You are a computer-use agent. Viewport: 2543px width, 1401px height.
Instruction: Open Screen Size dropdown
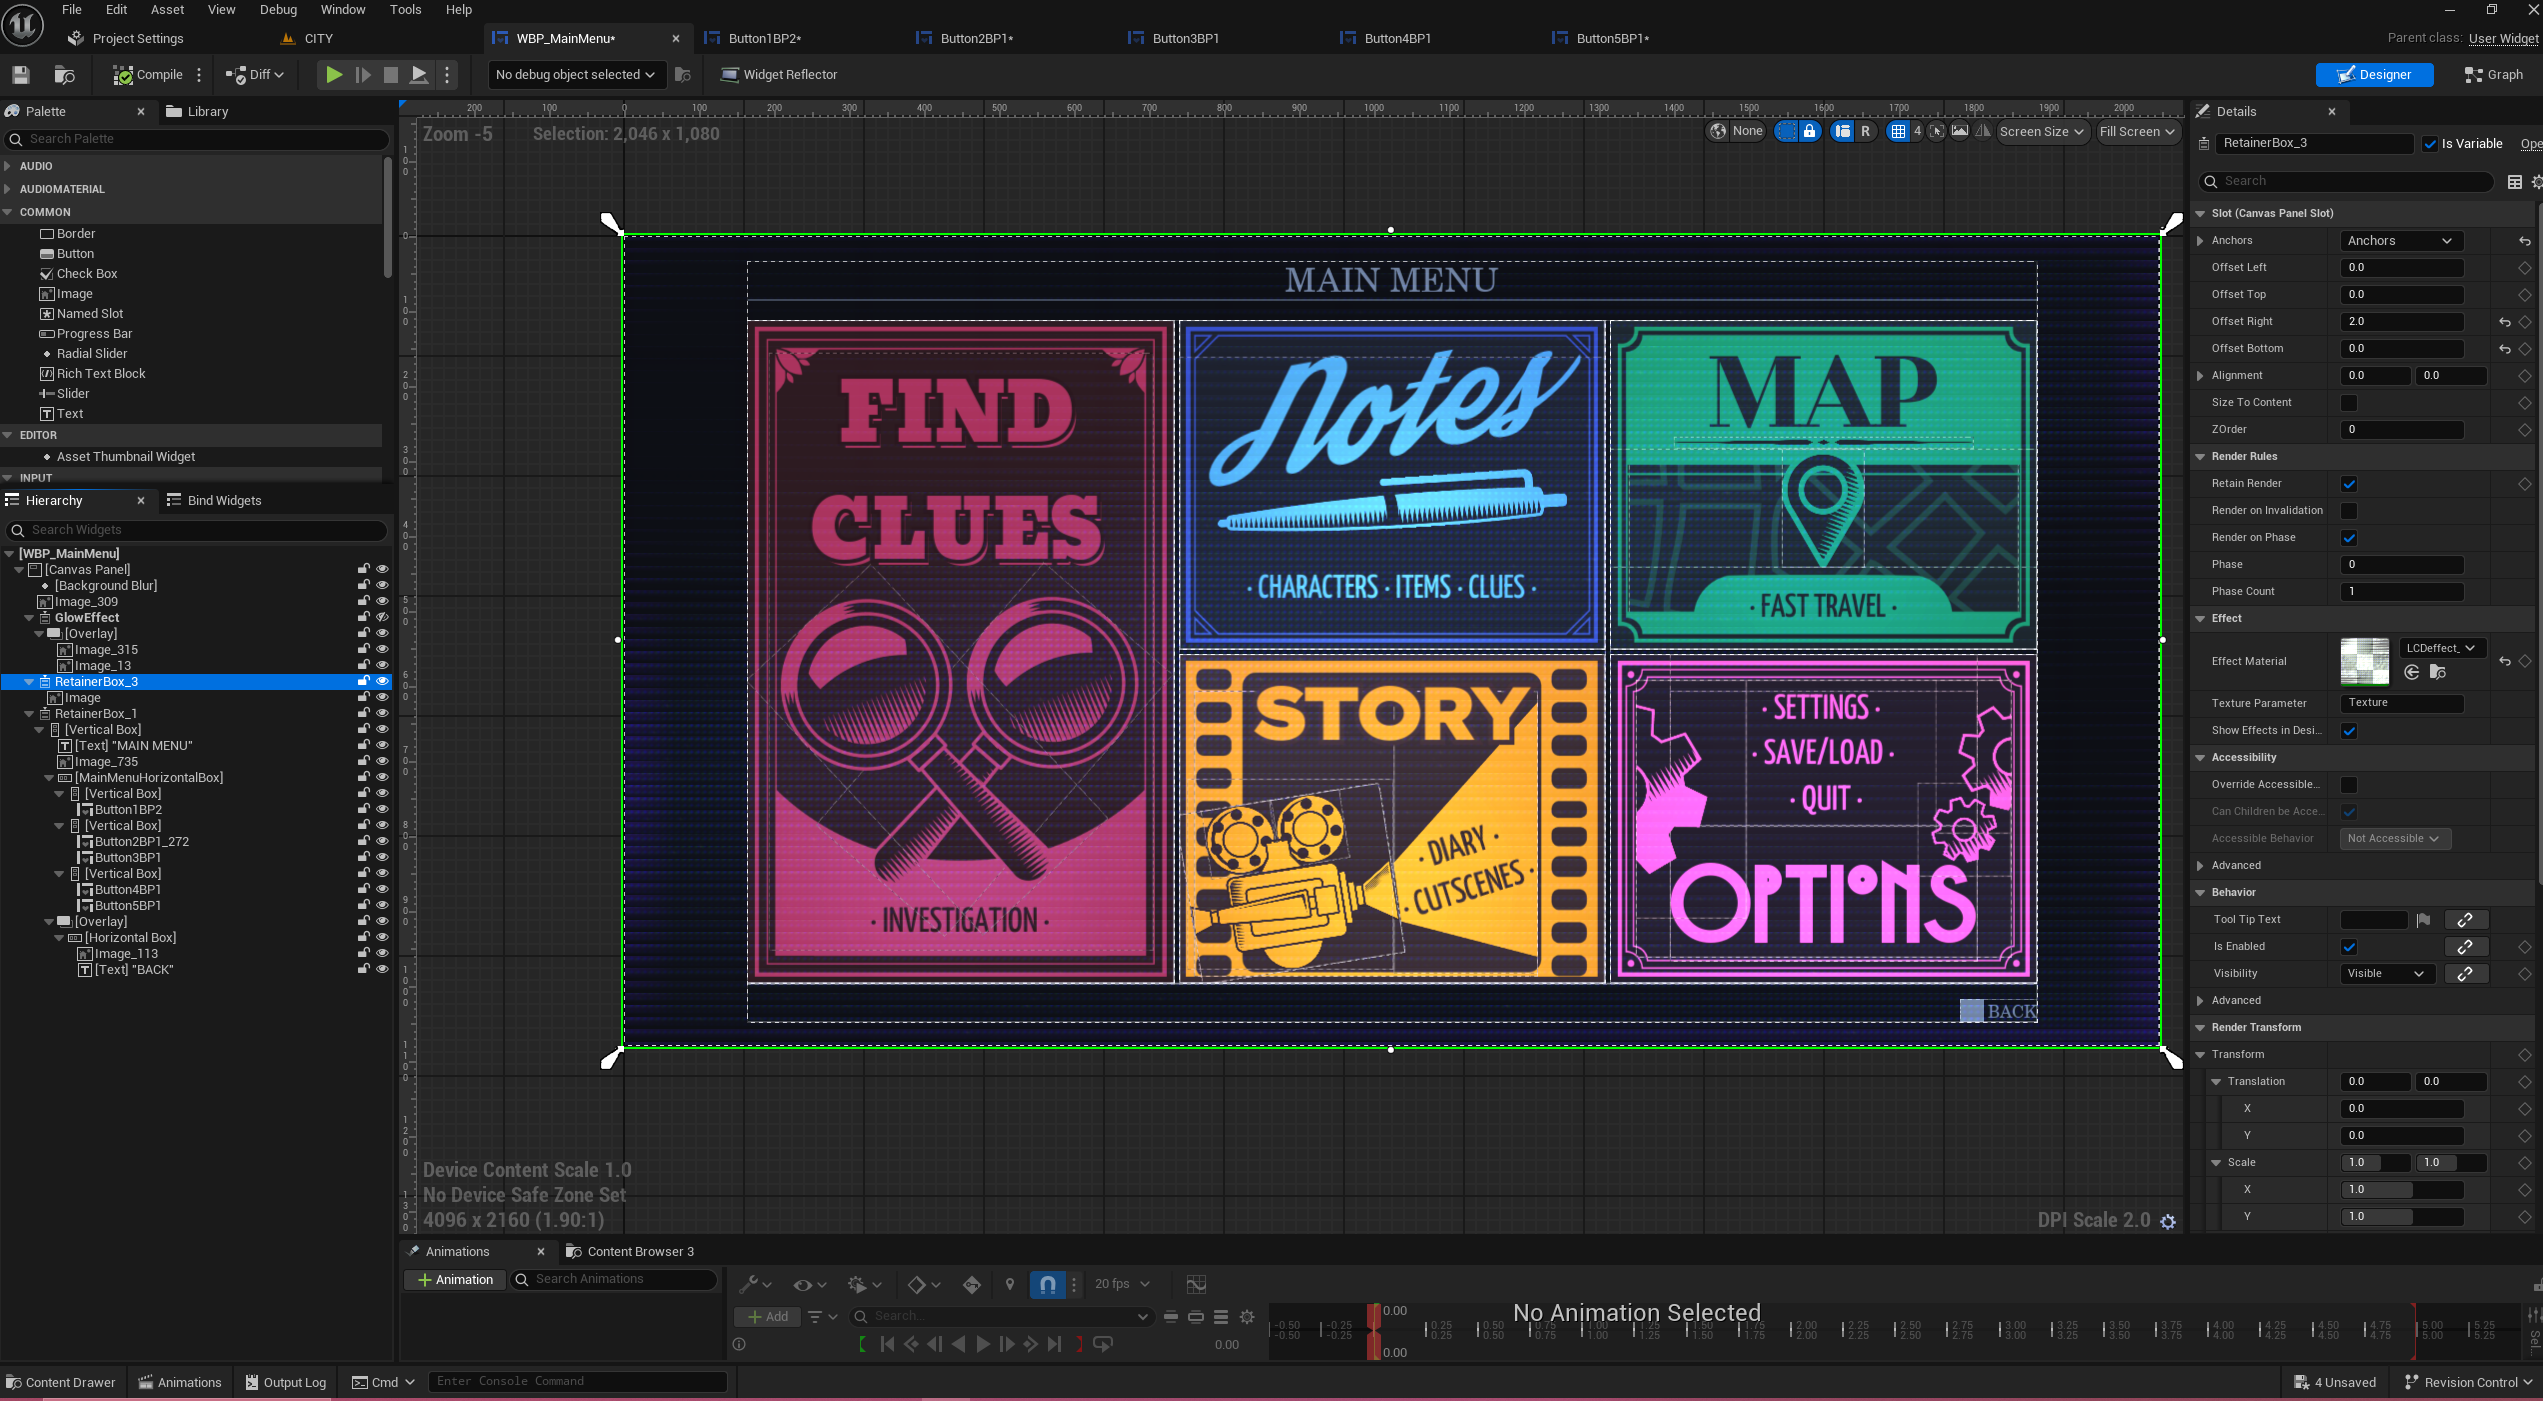tap(2042, 131)
